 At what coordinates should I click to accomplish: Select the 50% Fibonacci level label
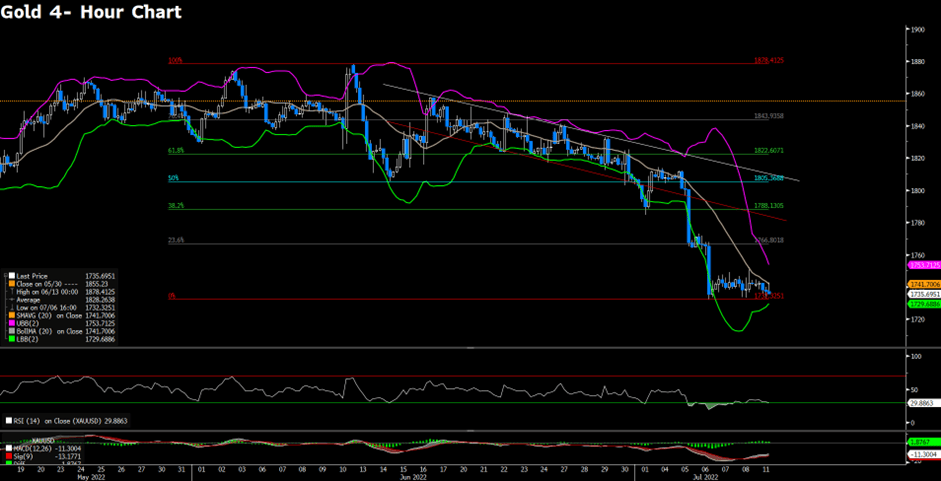(x=173, y=179)
